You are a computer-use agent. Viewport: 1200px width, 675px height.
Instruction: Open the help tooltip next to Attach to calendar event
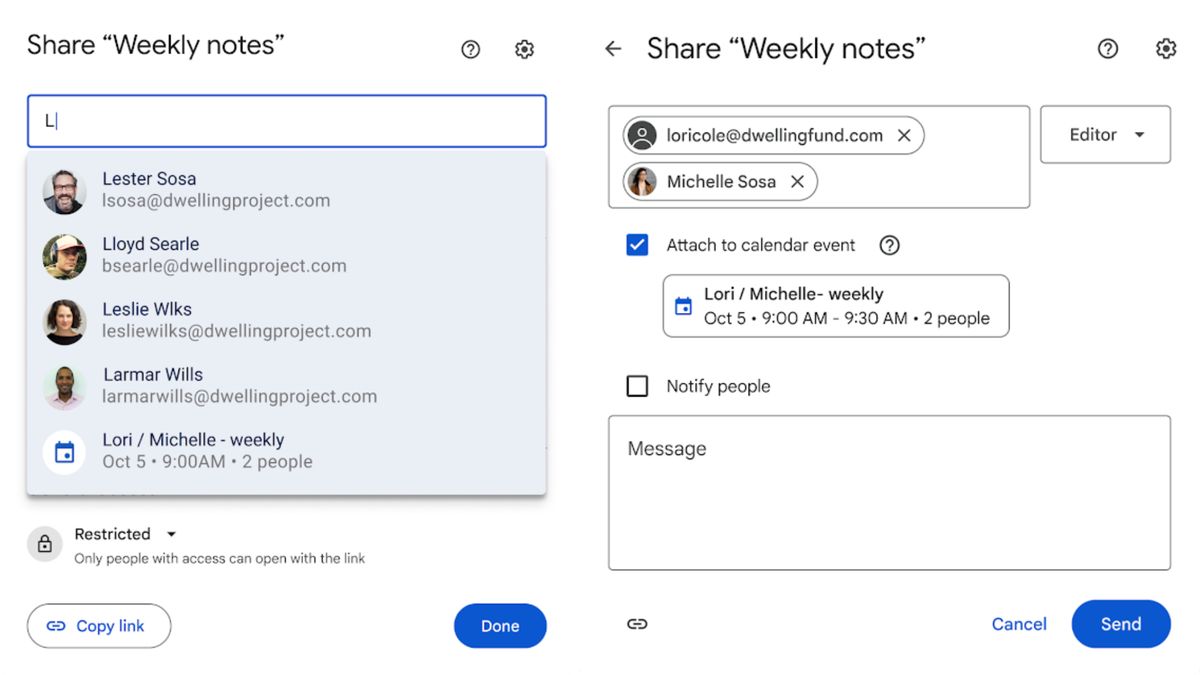(x=889, y=245)
